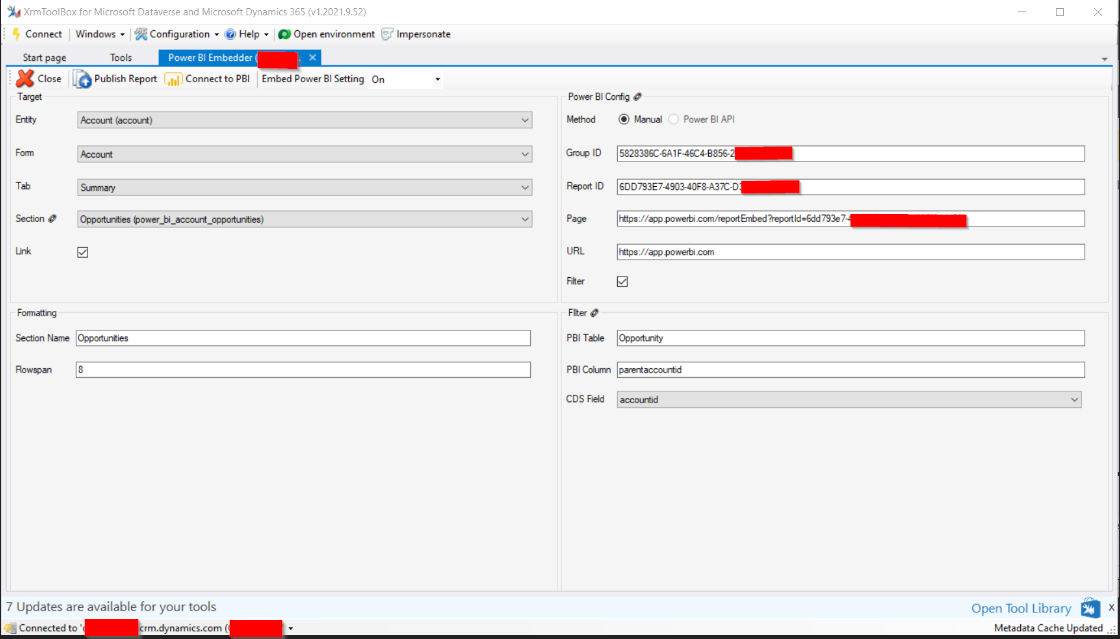The height and width of the screenshot is (639, 1120).
Task: Maximize the XrmToolBox window
Action: point(1060,11)
